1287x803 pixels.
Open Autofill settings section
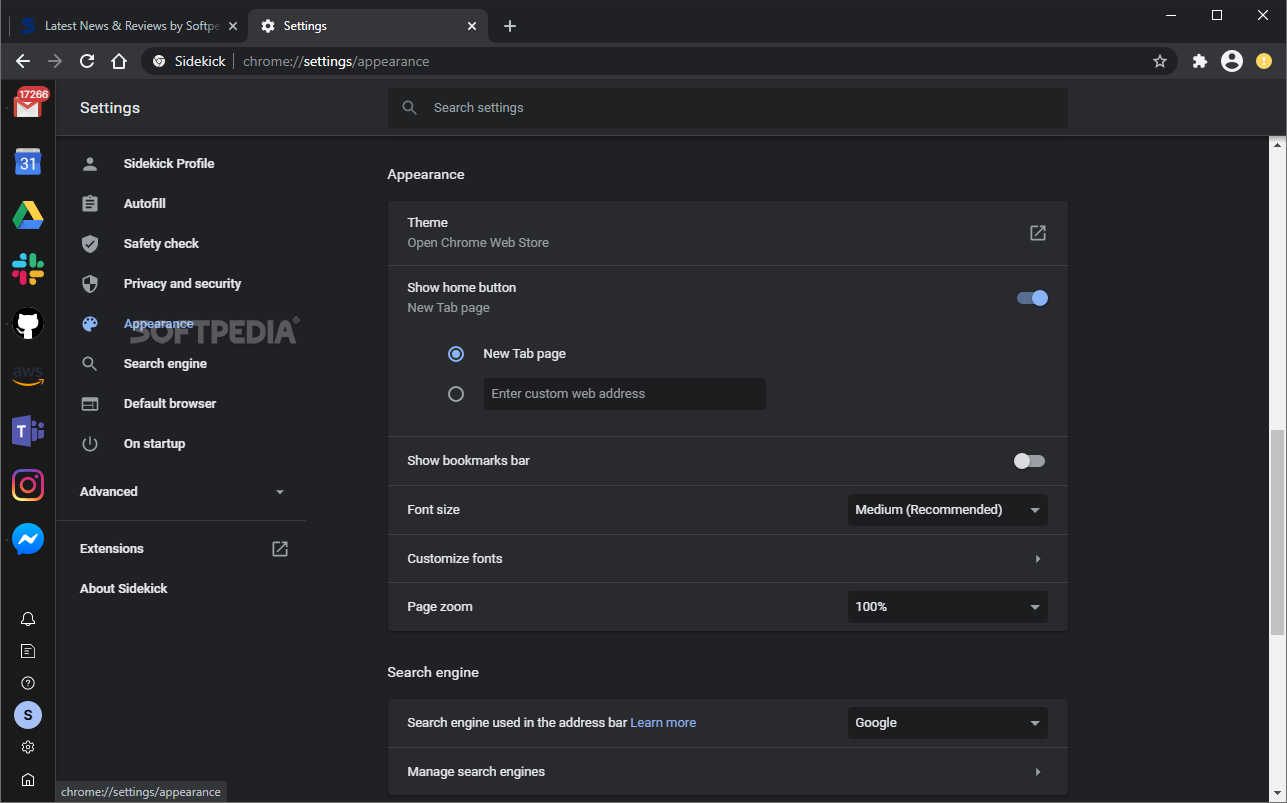[145, 204]
